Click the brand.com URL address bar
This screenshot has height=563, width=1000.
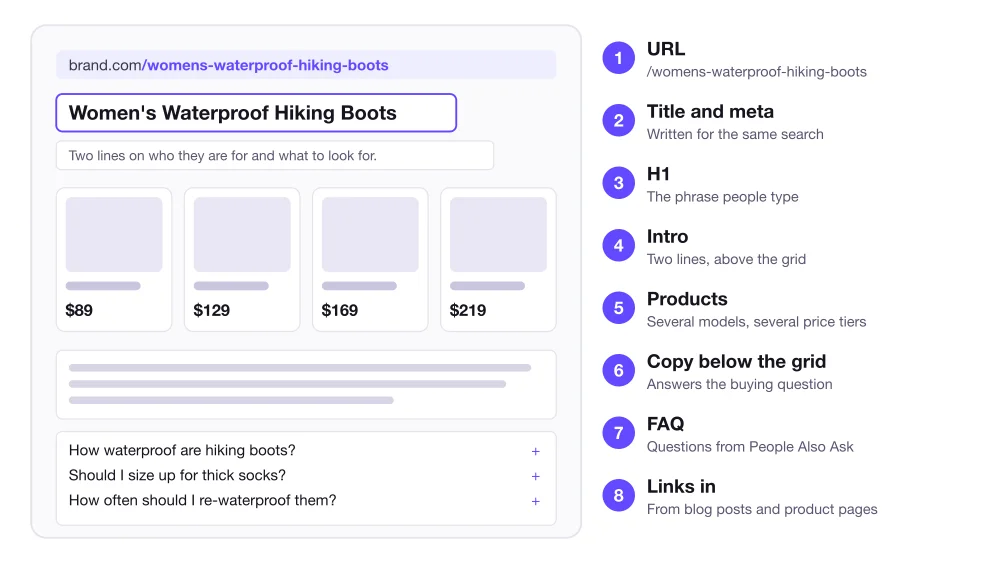click(x=306, y=65)
